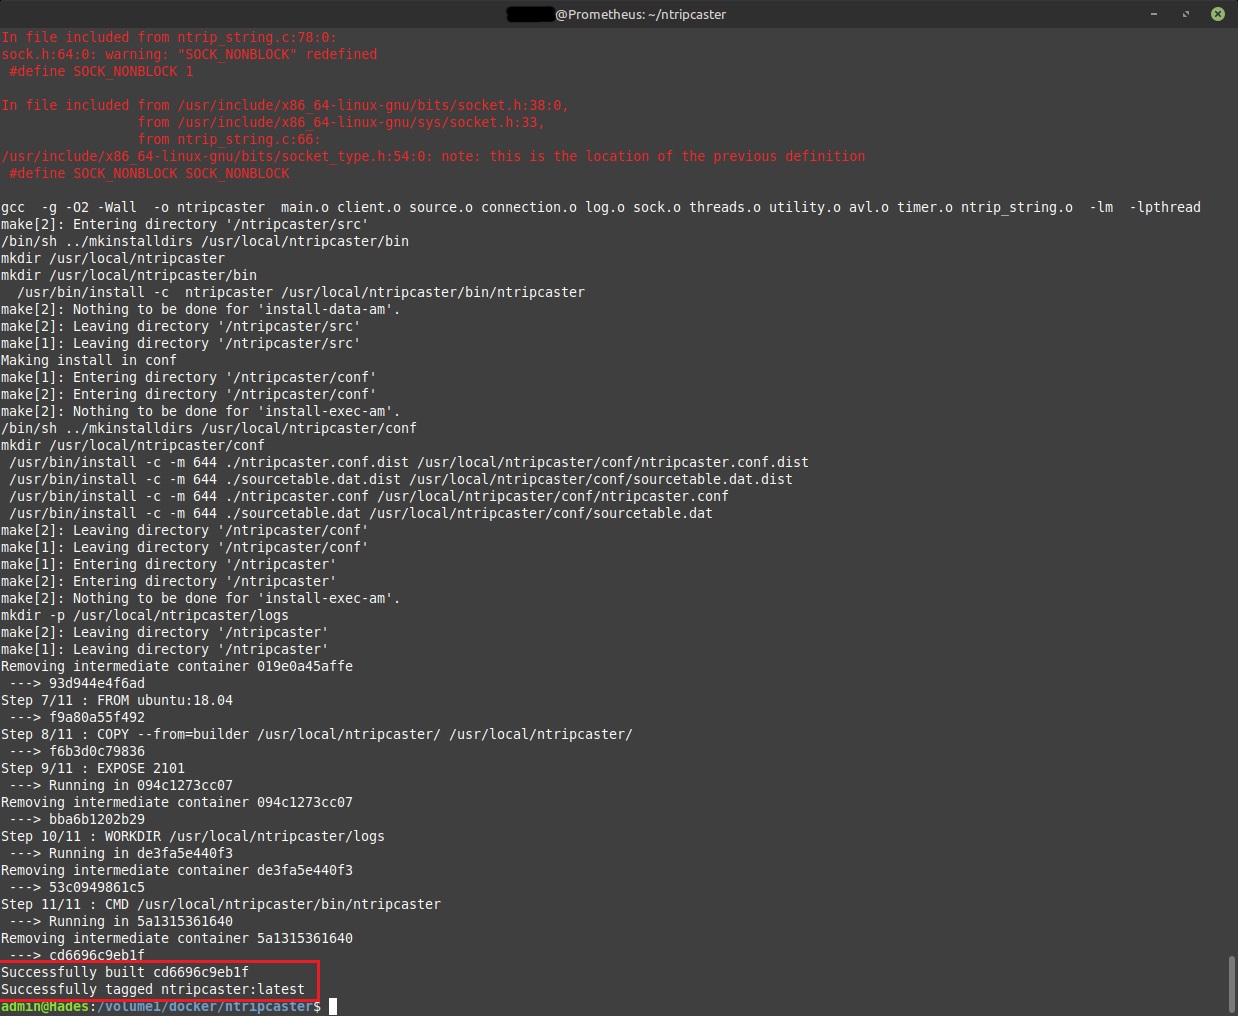This screenshot has width=1238, height=1016.
Task: Click the terminal scrollbar thumb
Action: click(x=1232, y=985)
